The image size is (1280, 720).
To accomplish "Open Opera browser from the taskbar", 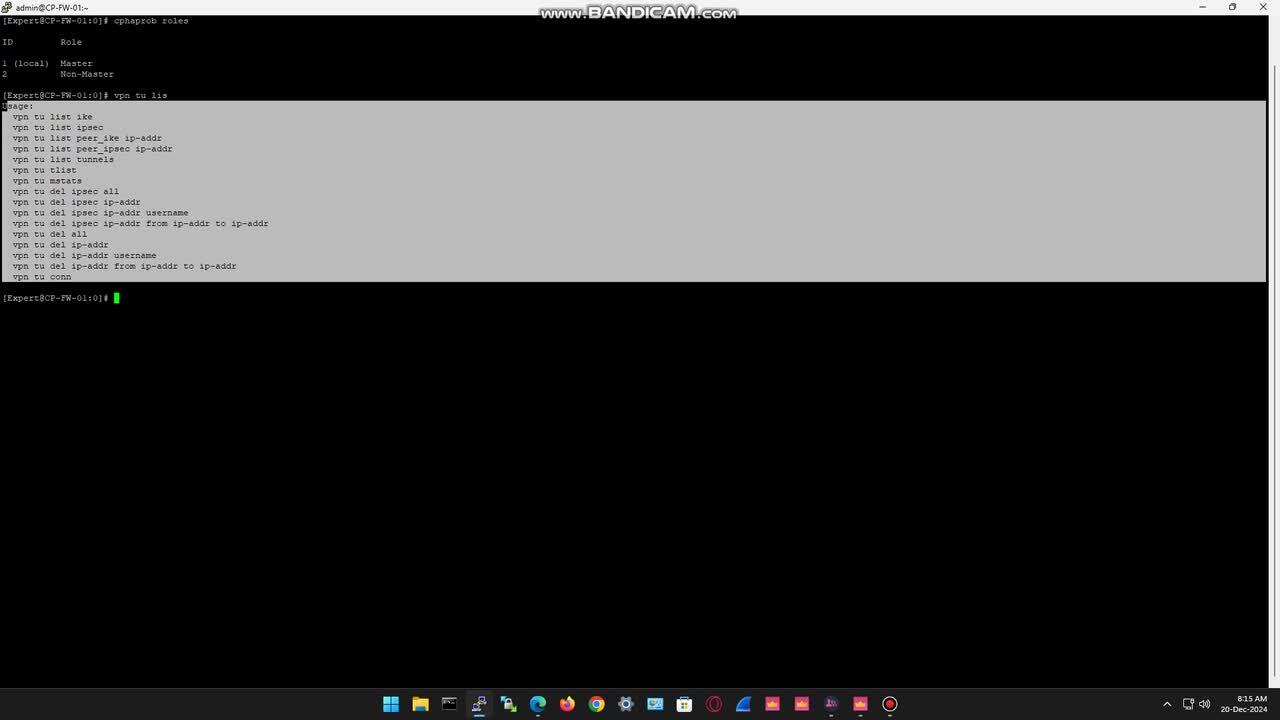I will (x=713, y=703).
